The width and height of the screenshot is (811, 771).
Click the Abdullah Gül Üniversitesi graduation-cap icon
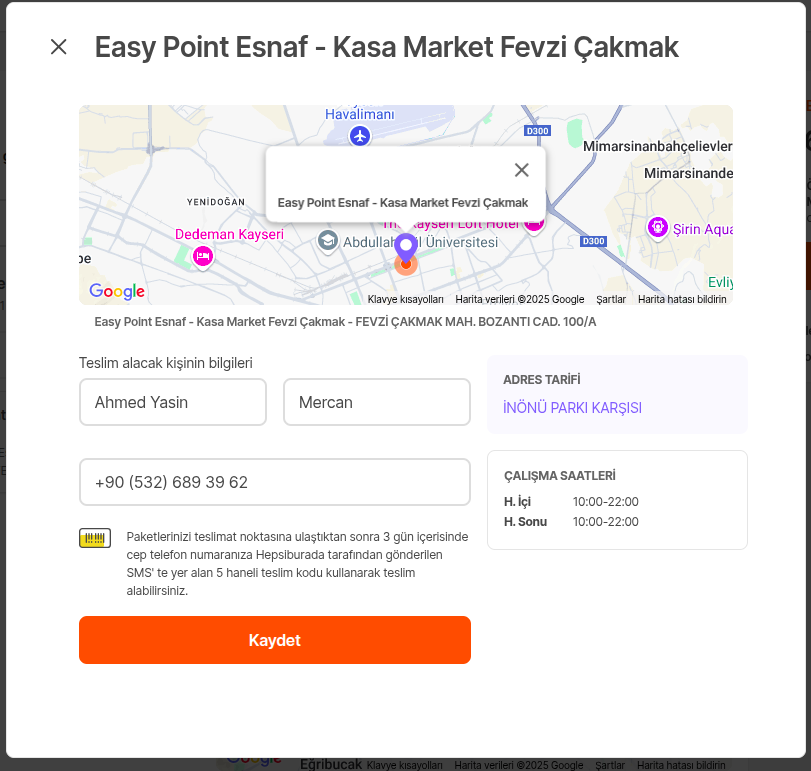(328, 241)
